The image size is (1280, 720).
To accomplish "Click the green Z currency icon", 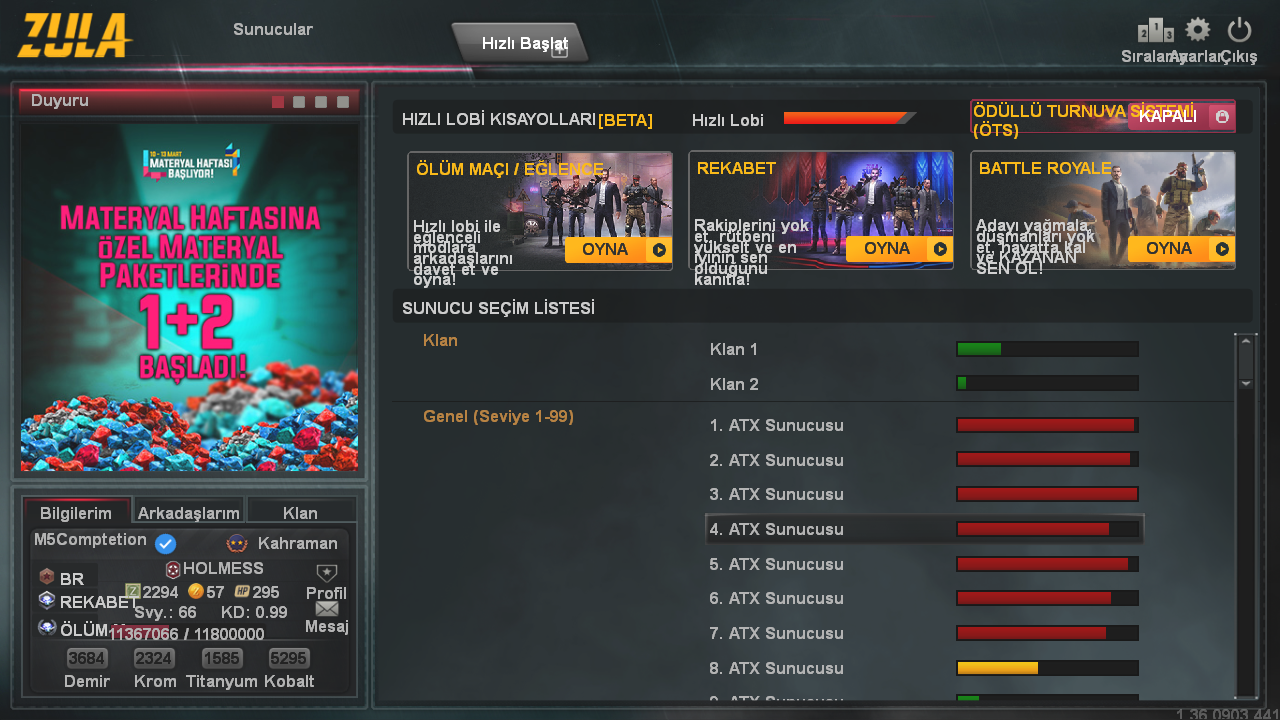I will click(x=133, y=592).
